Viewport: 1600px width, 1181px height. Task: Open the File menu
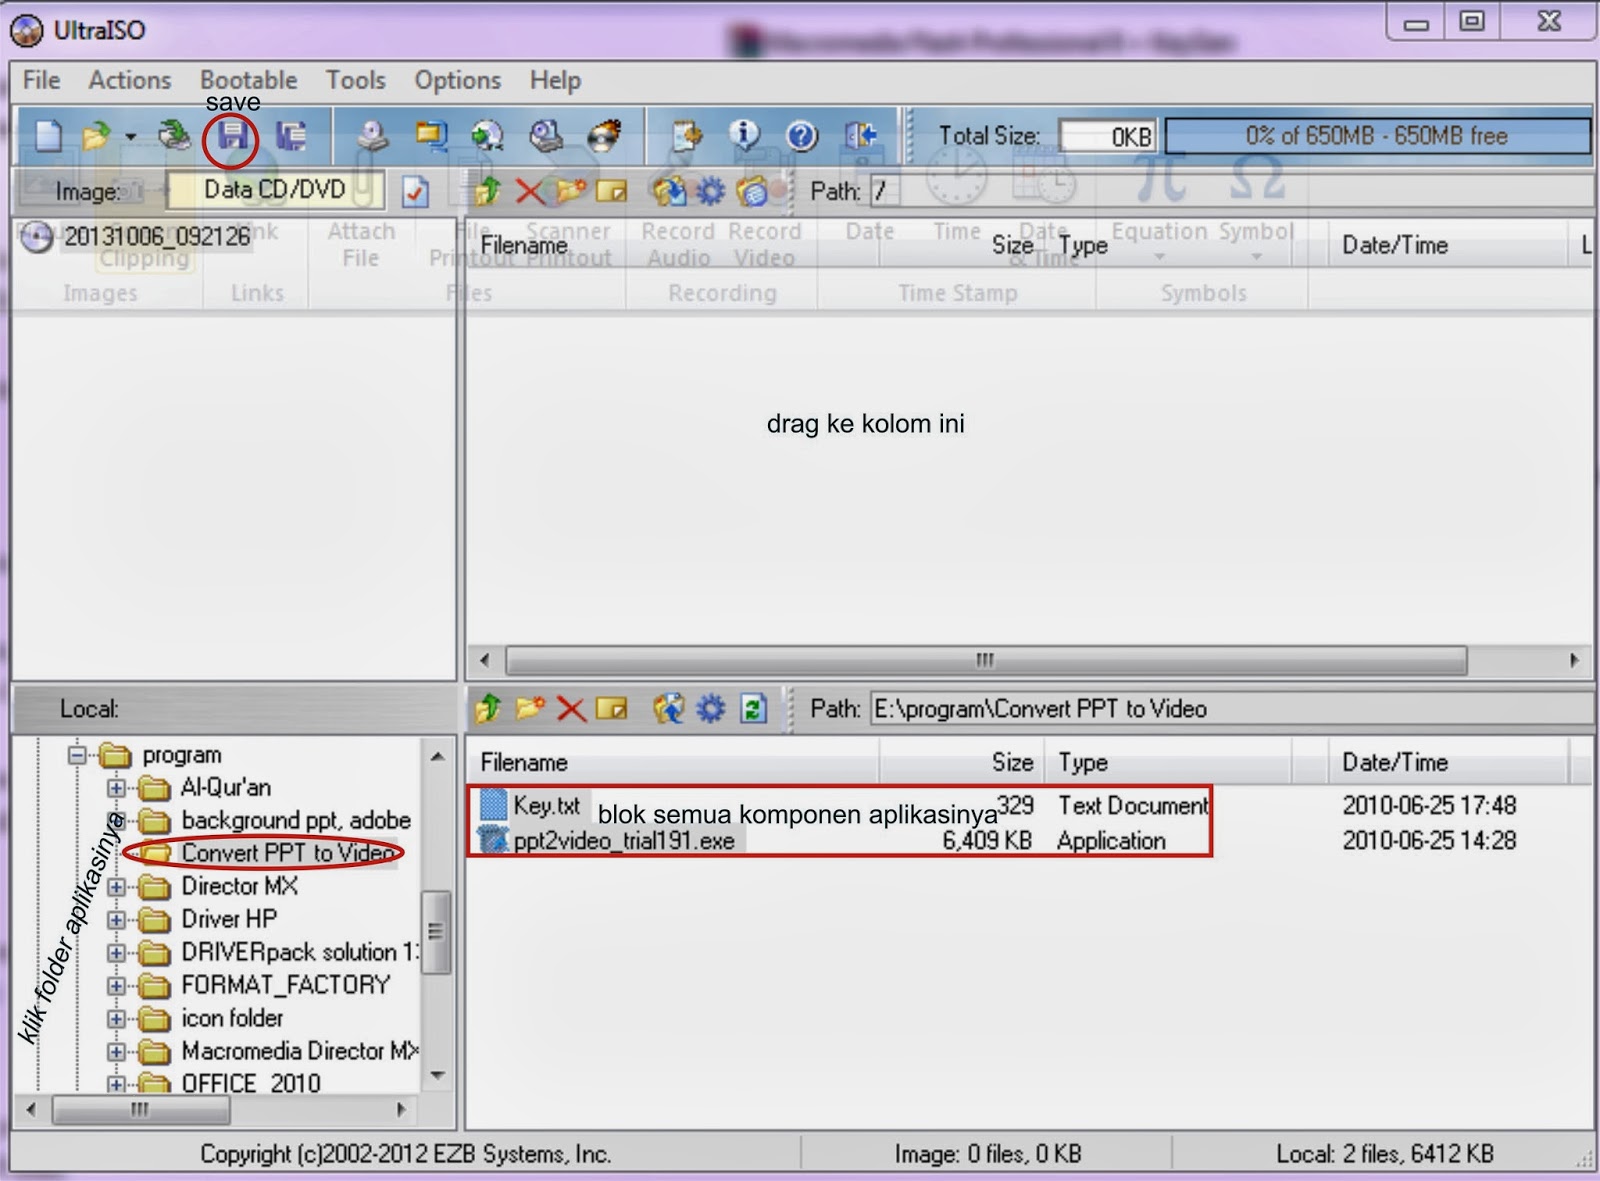click(x=42, y=80)
